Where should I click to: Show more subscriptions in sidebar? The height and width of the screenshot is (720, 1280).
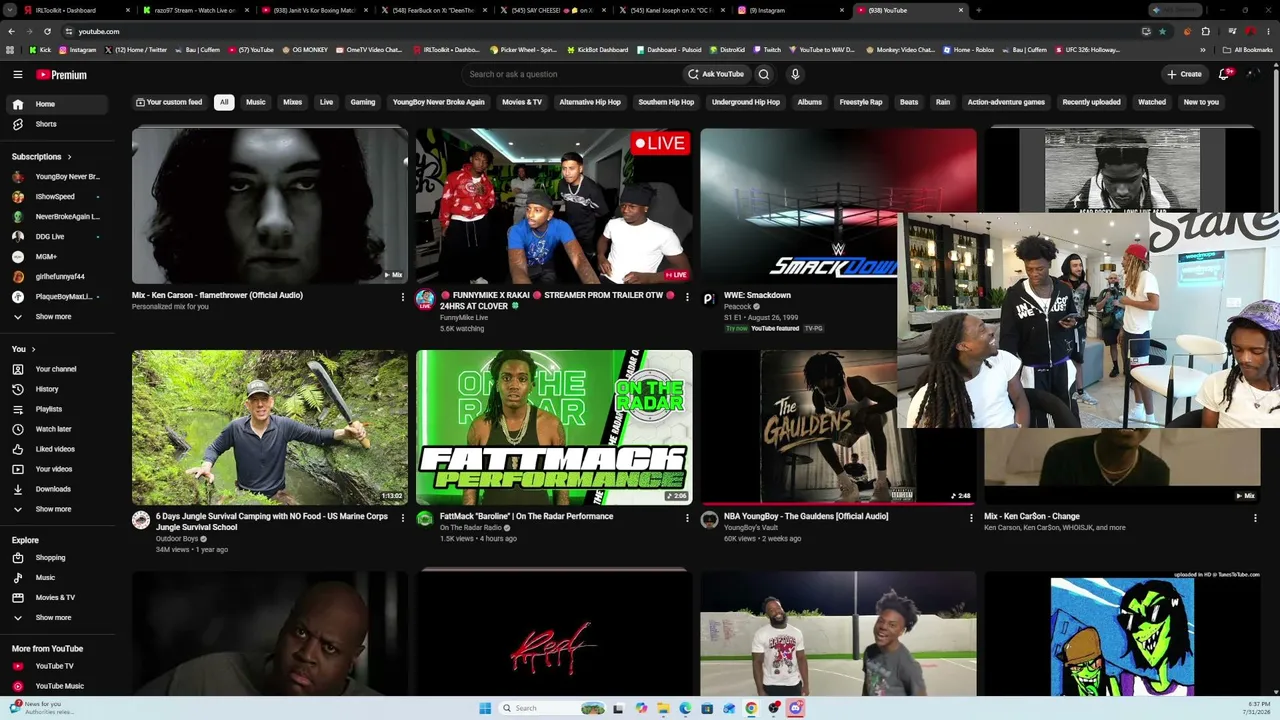point(59,317)
